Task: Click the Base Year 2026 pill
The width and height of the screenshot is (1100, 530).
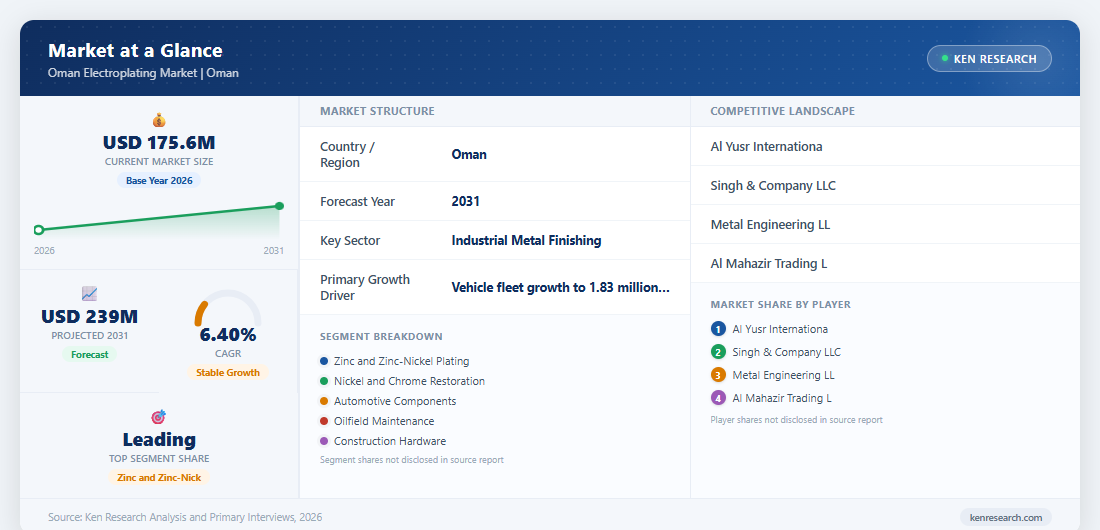Action: [x=159, y=180]
